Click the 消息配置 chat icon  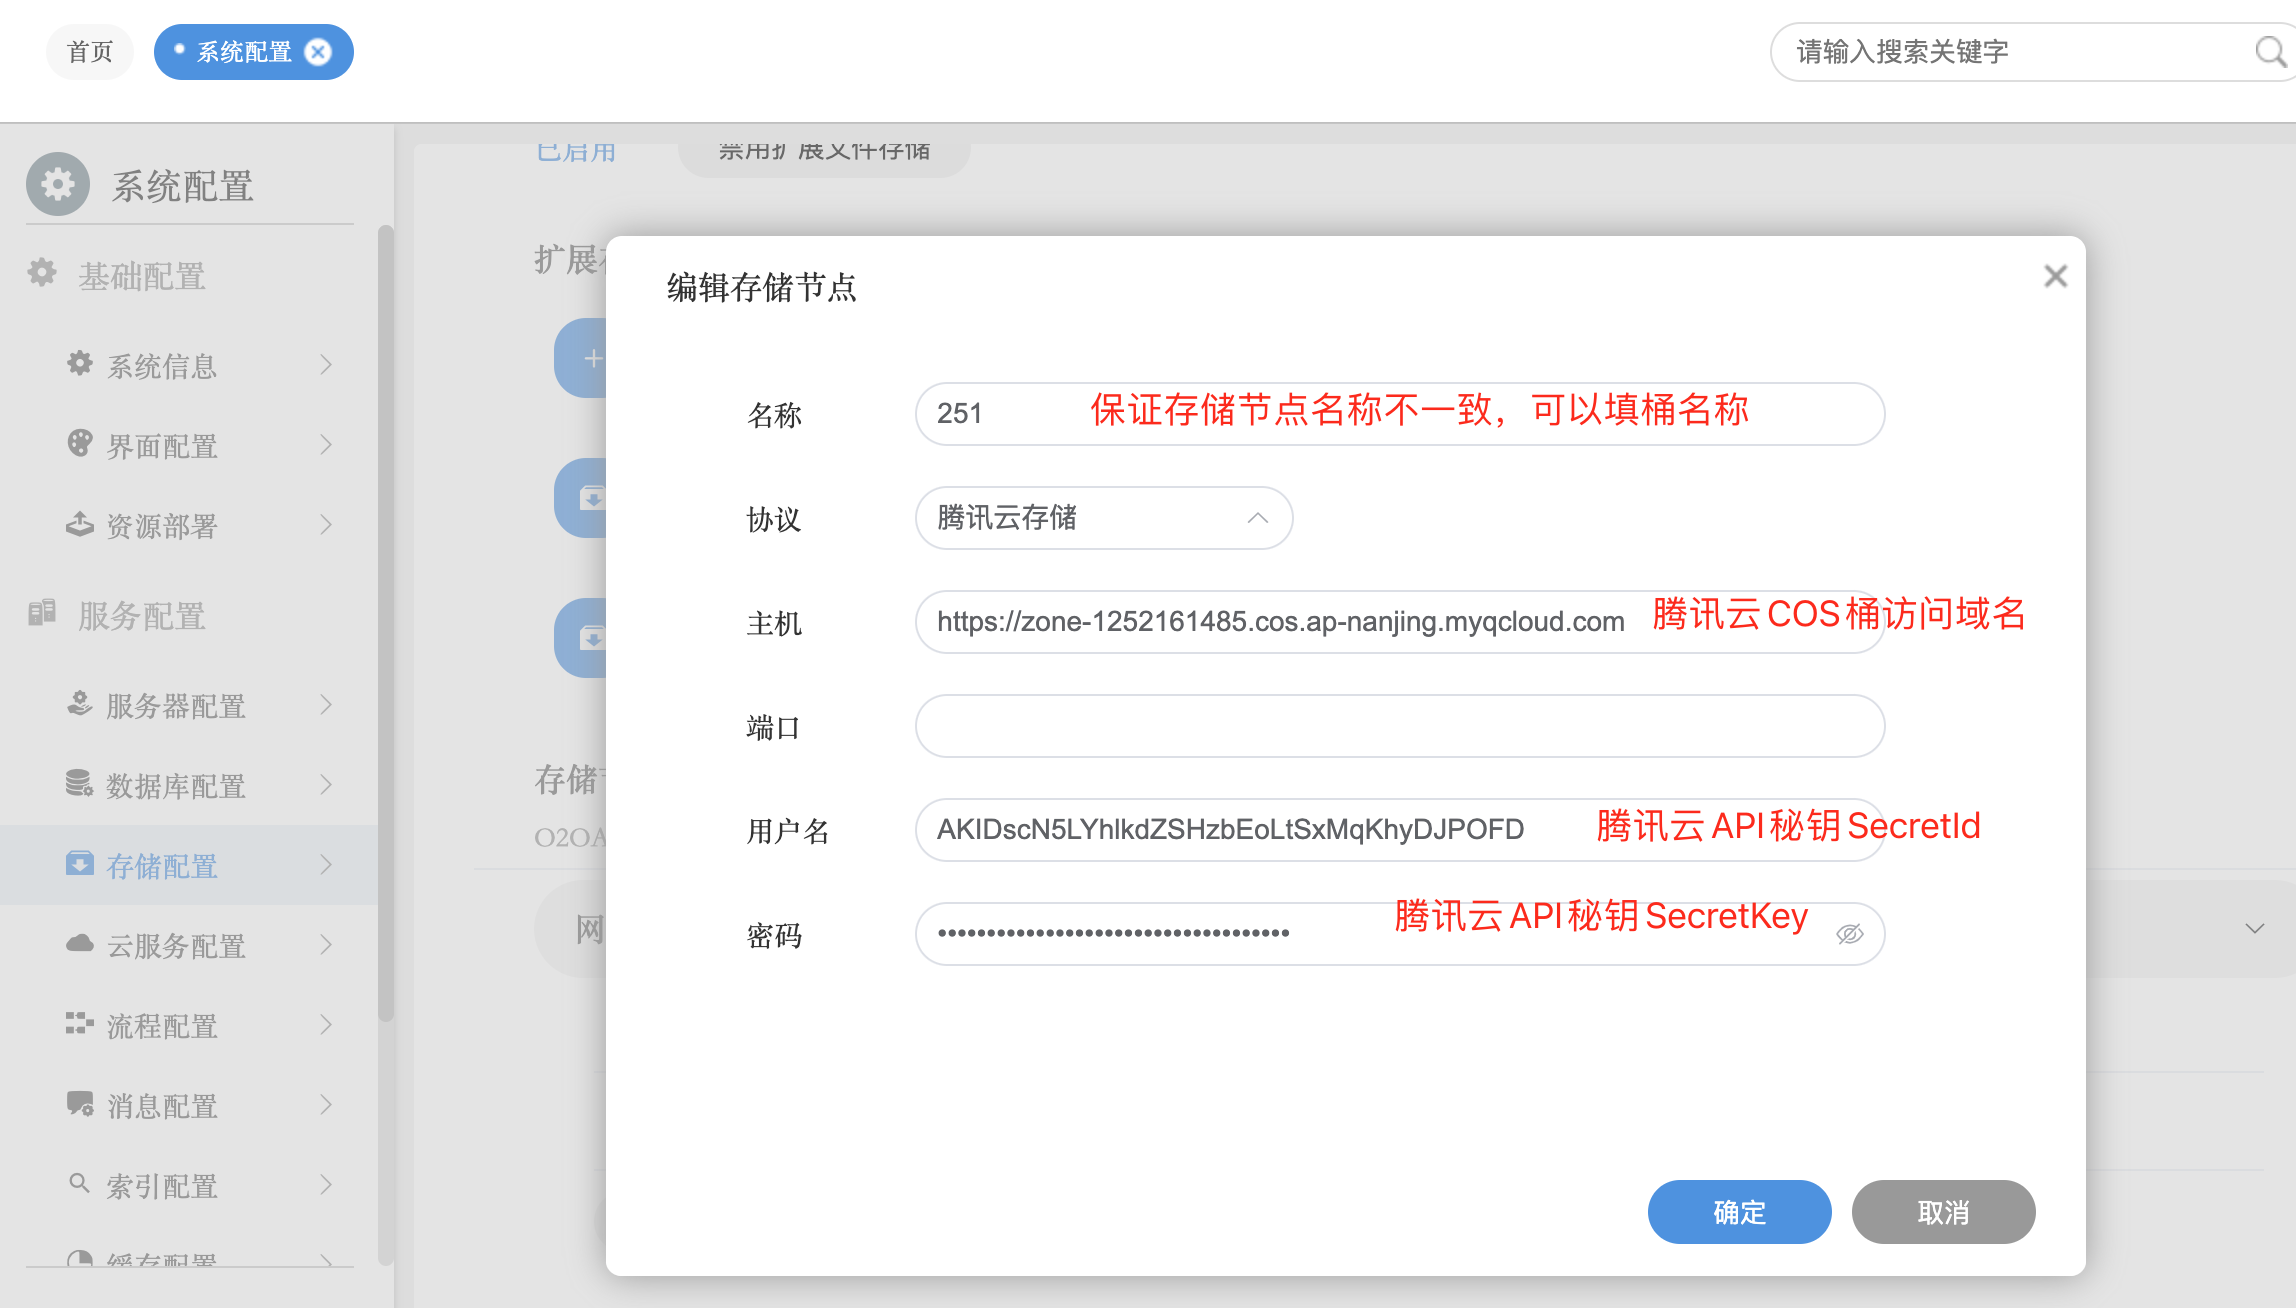click(x=80, y=1104)
